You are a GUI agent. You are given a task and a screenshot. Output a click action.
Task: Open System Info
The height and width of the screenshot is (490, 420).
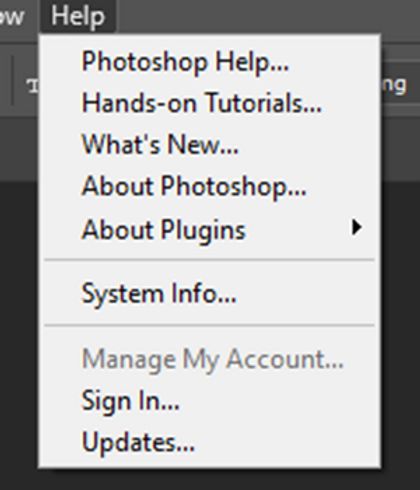point(210,293)
